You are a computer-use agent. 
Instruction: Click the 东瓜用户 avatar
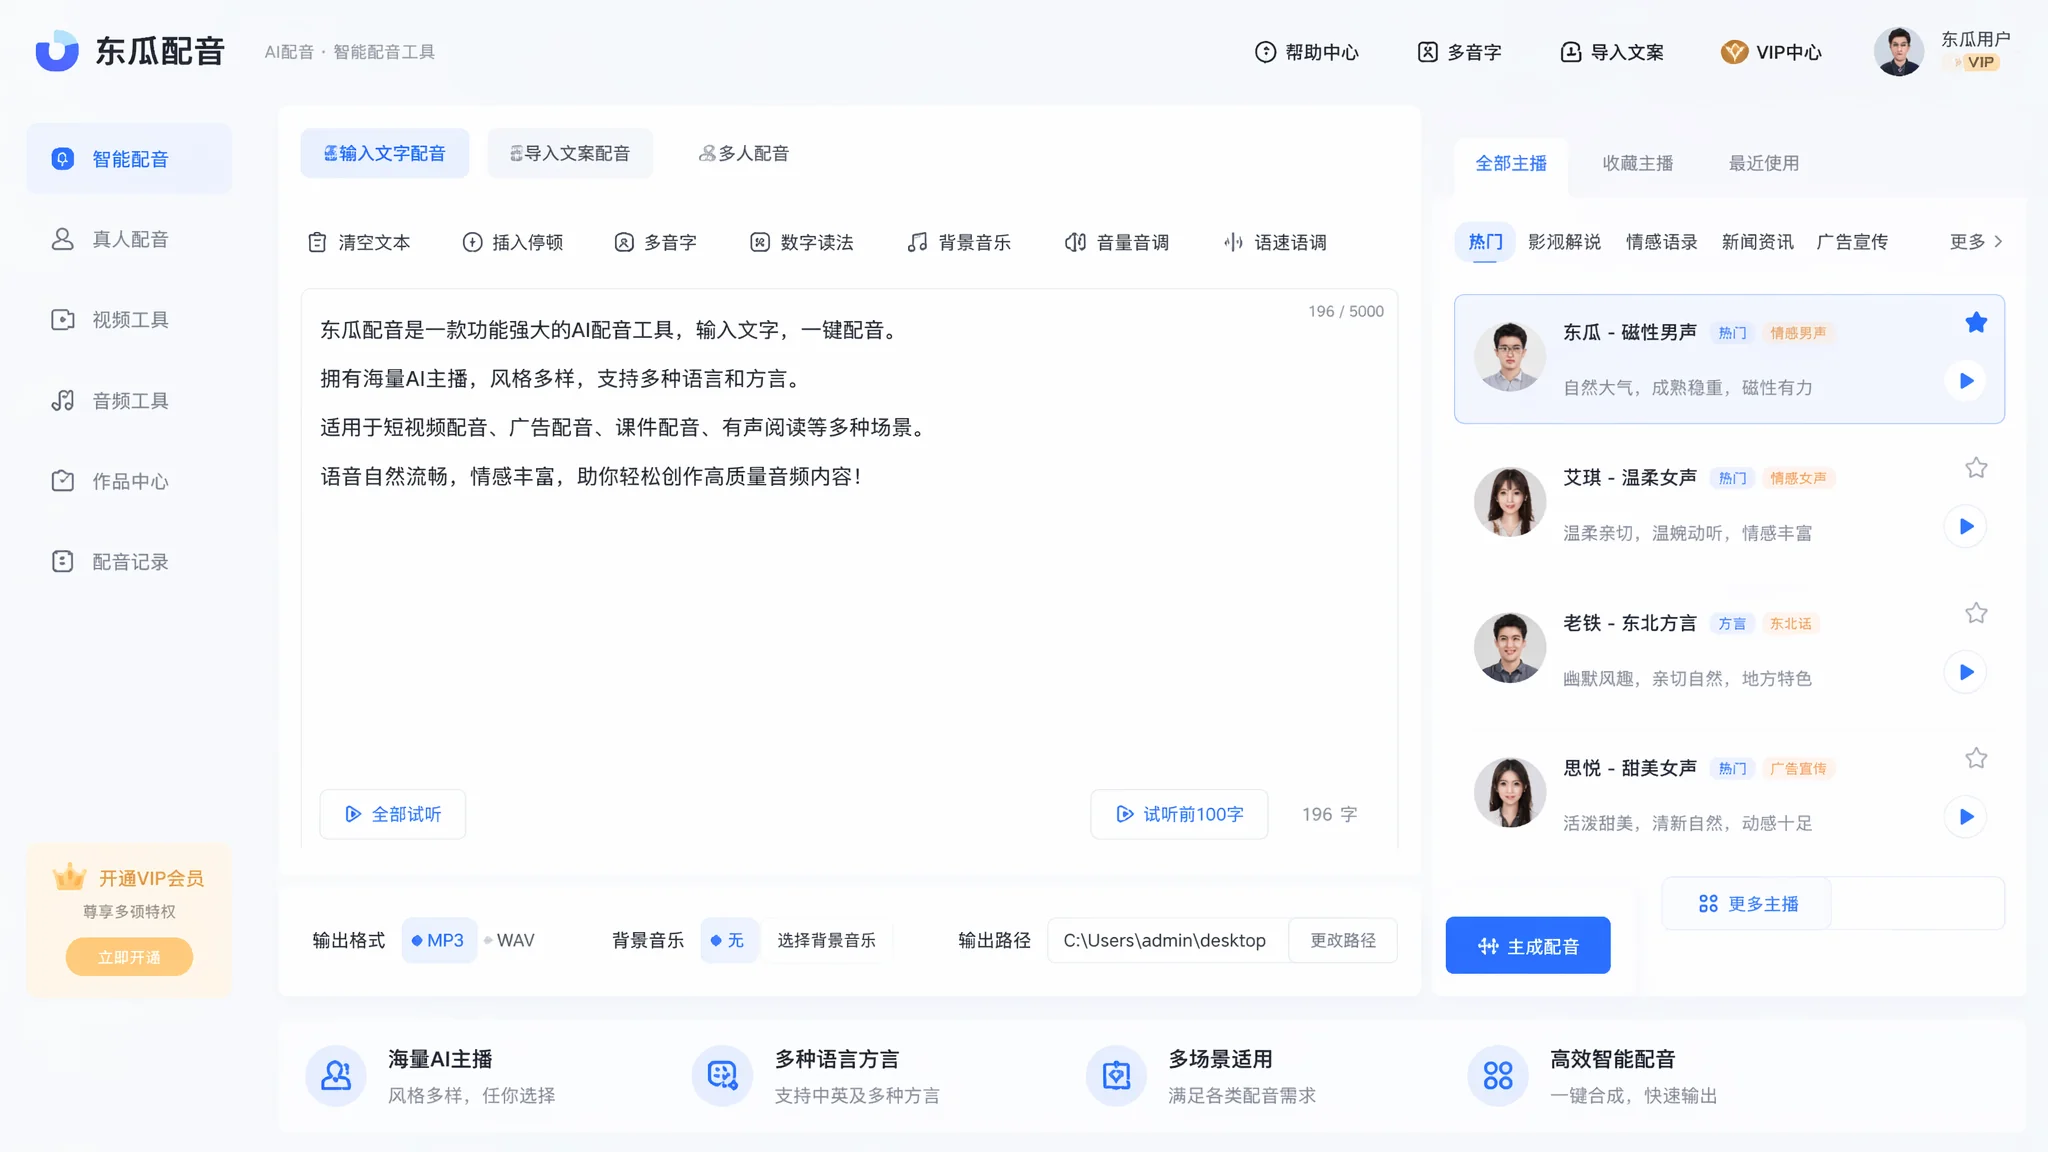(1898, 51)
